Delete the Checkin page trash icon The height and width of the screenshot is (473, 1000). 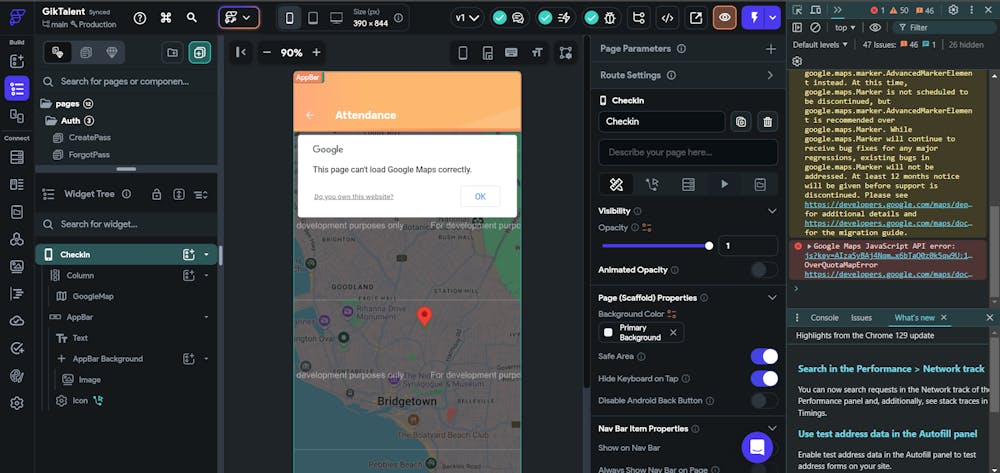coord(768,122)
